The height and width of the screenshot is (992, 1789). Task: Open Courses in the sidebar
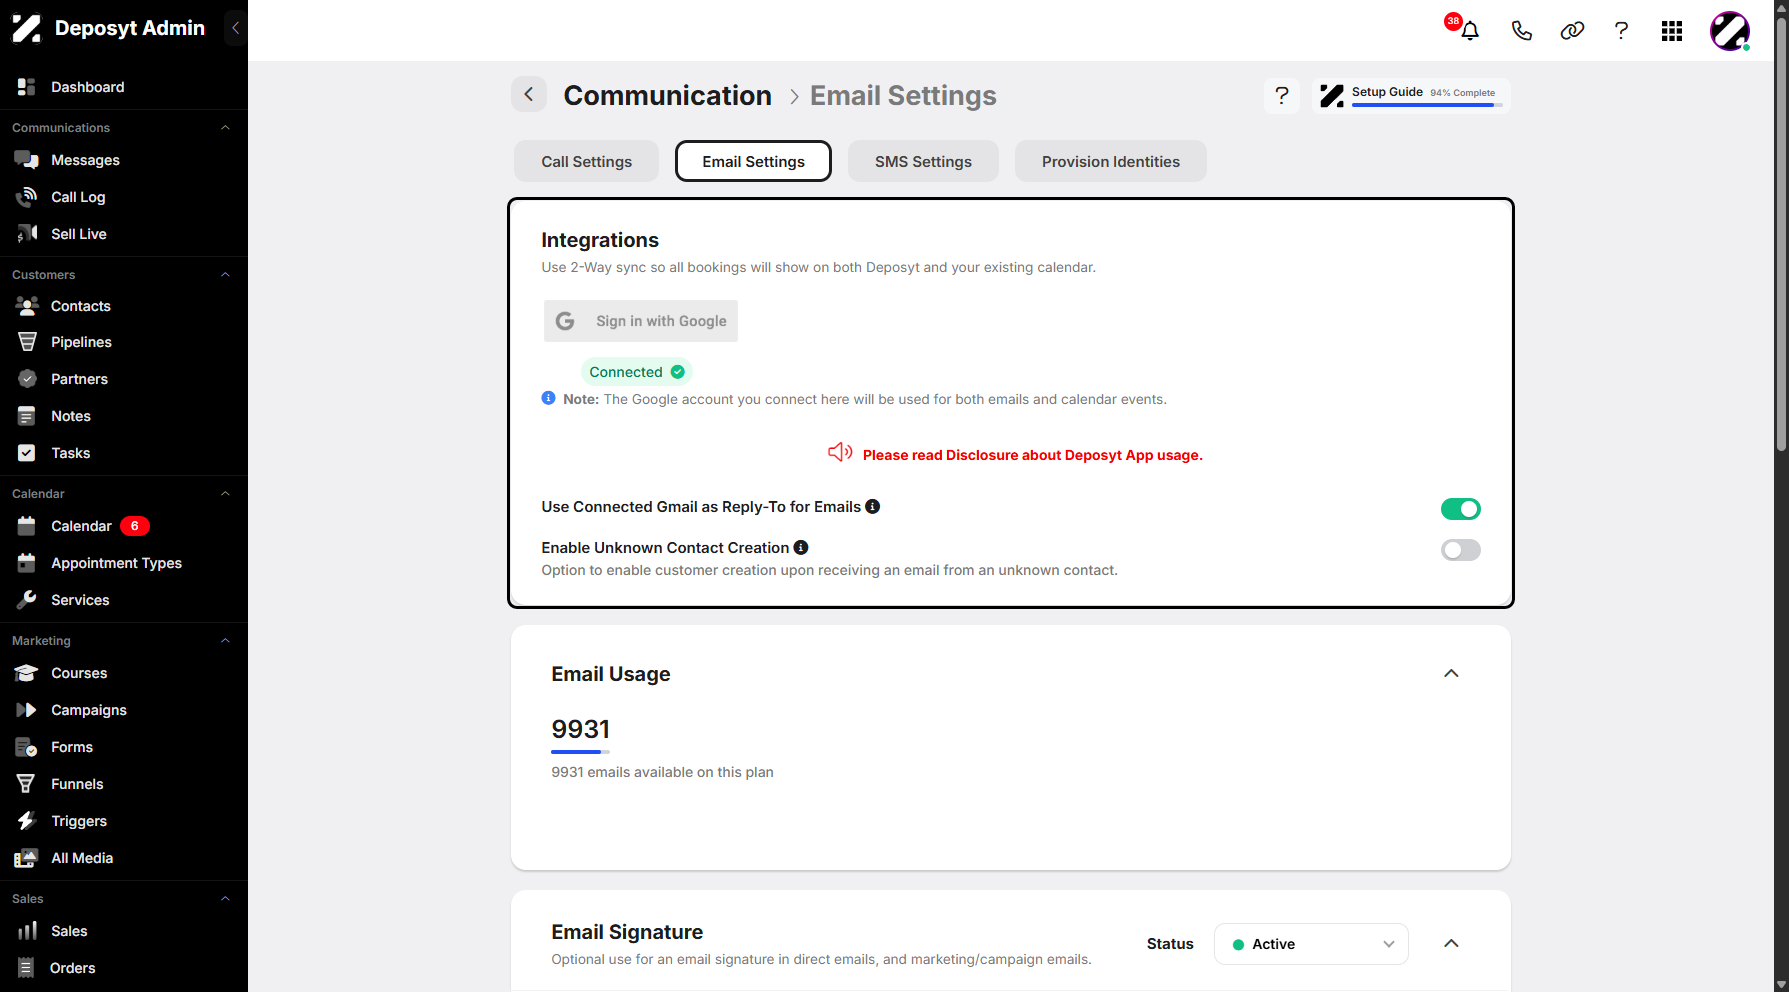79,673
